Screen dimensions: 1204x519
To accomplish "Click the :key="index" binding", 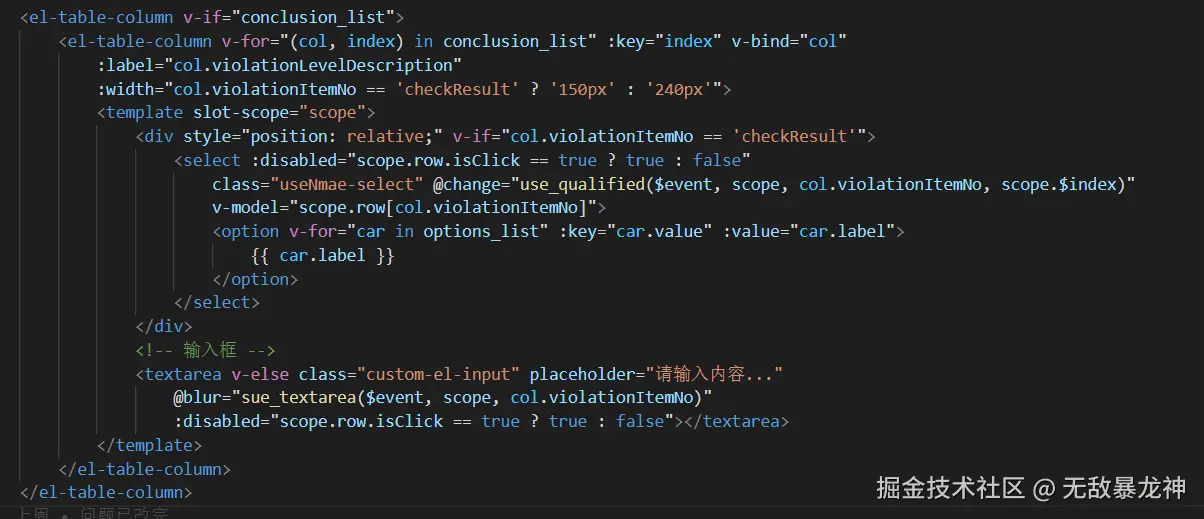I will coord(665,41).
